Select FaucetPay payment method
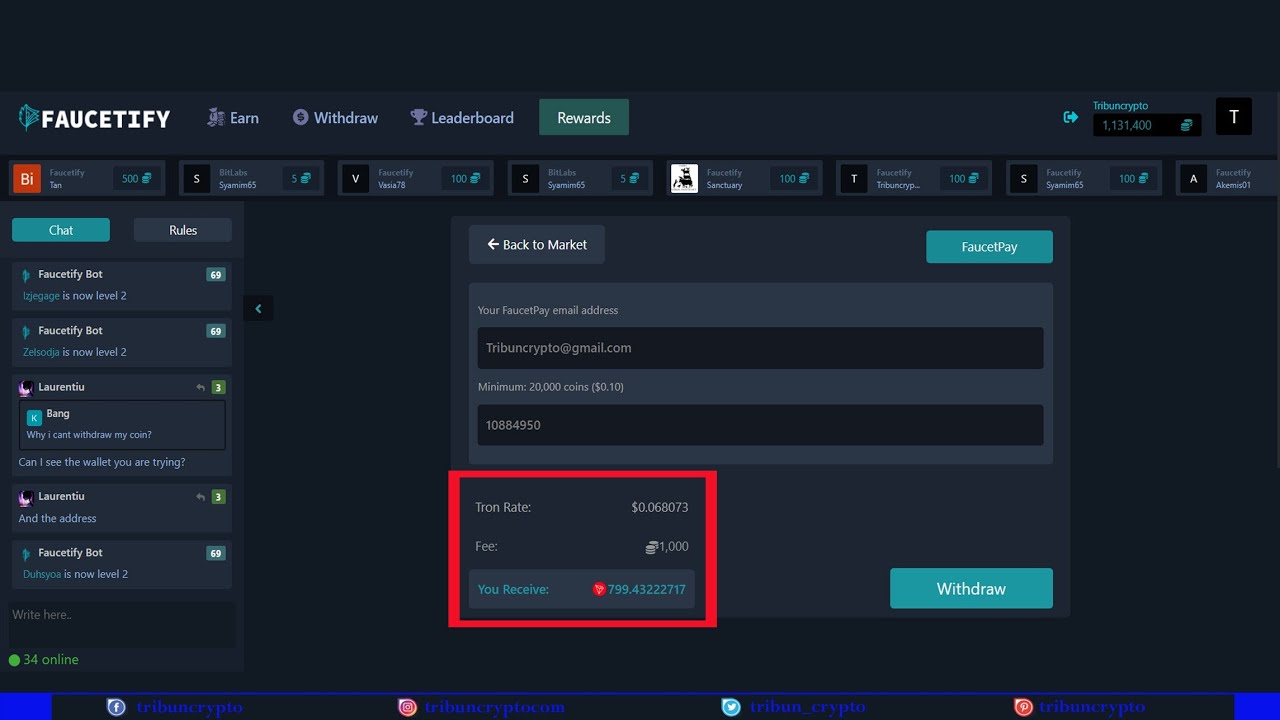Screen dimensions: 1280x720 (x=989, y=247)
